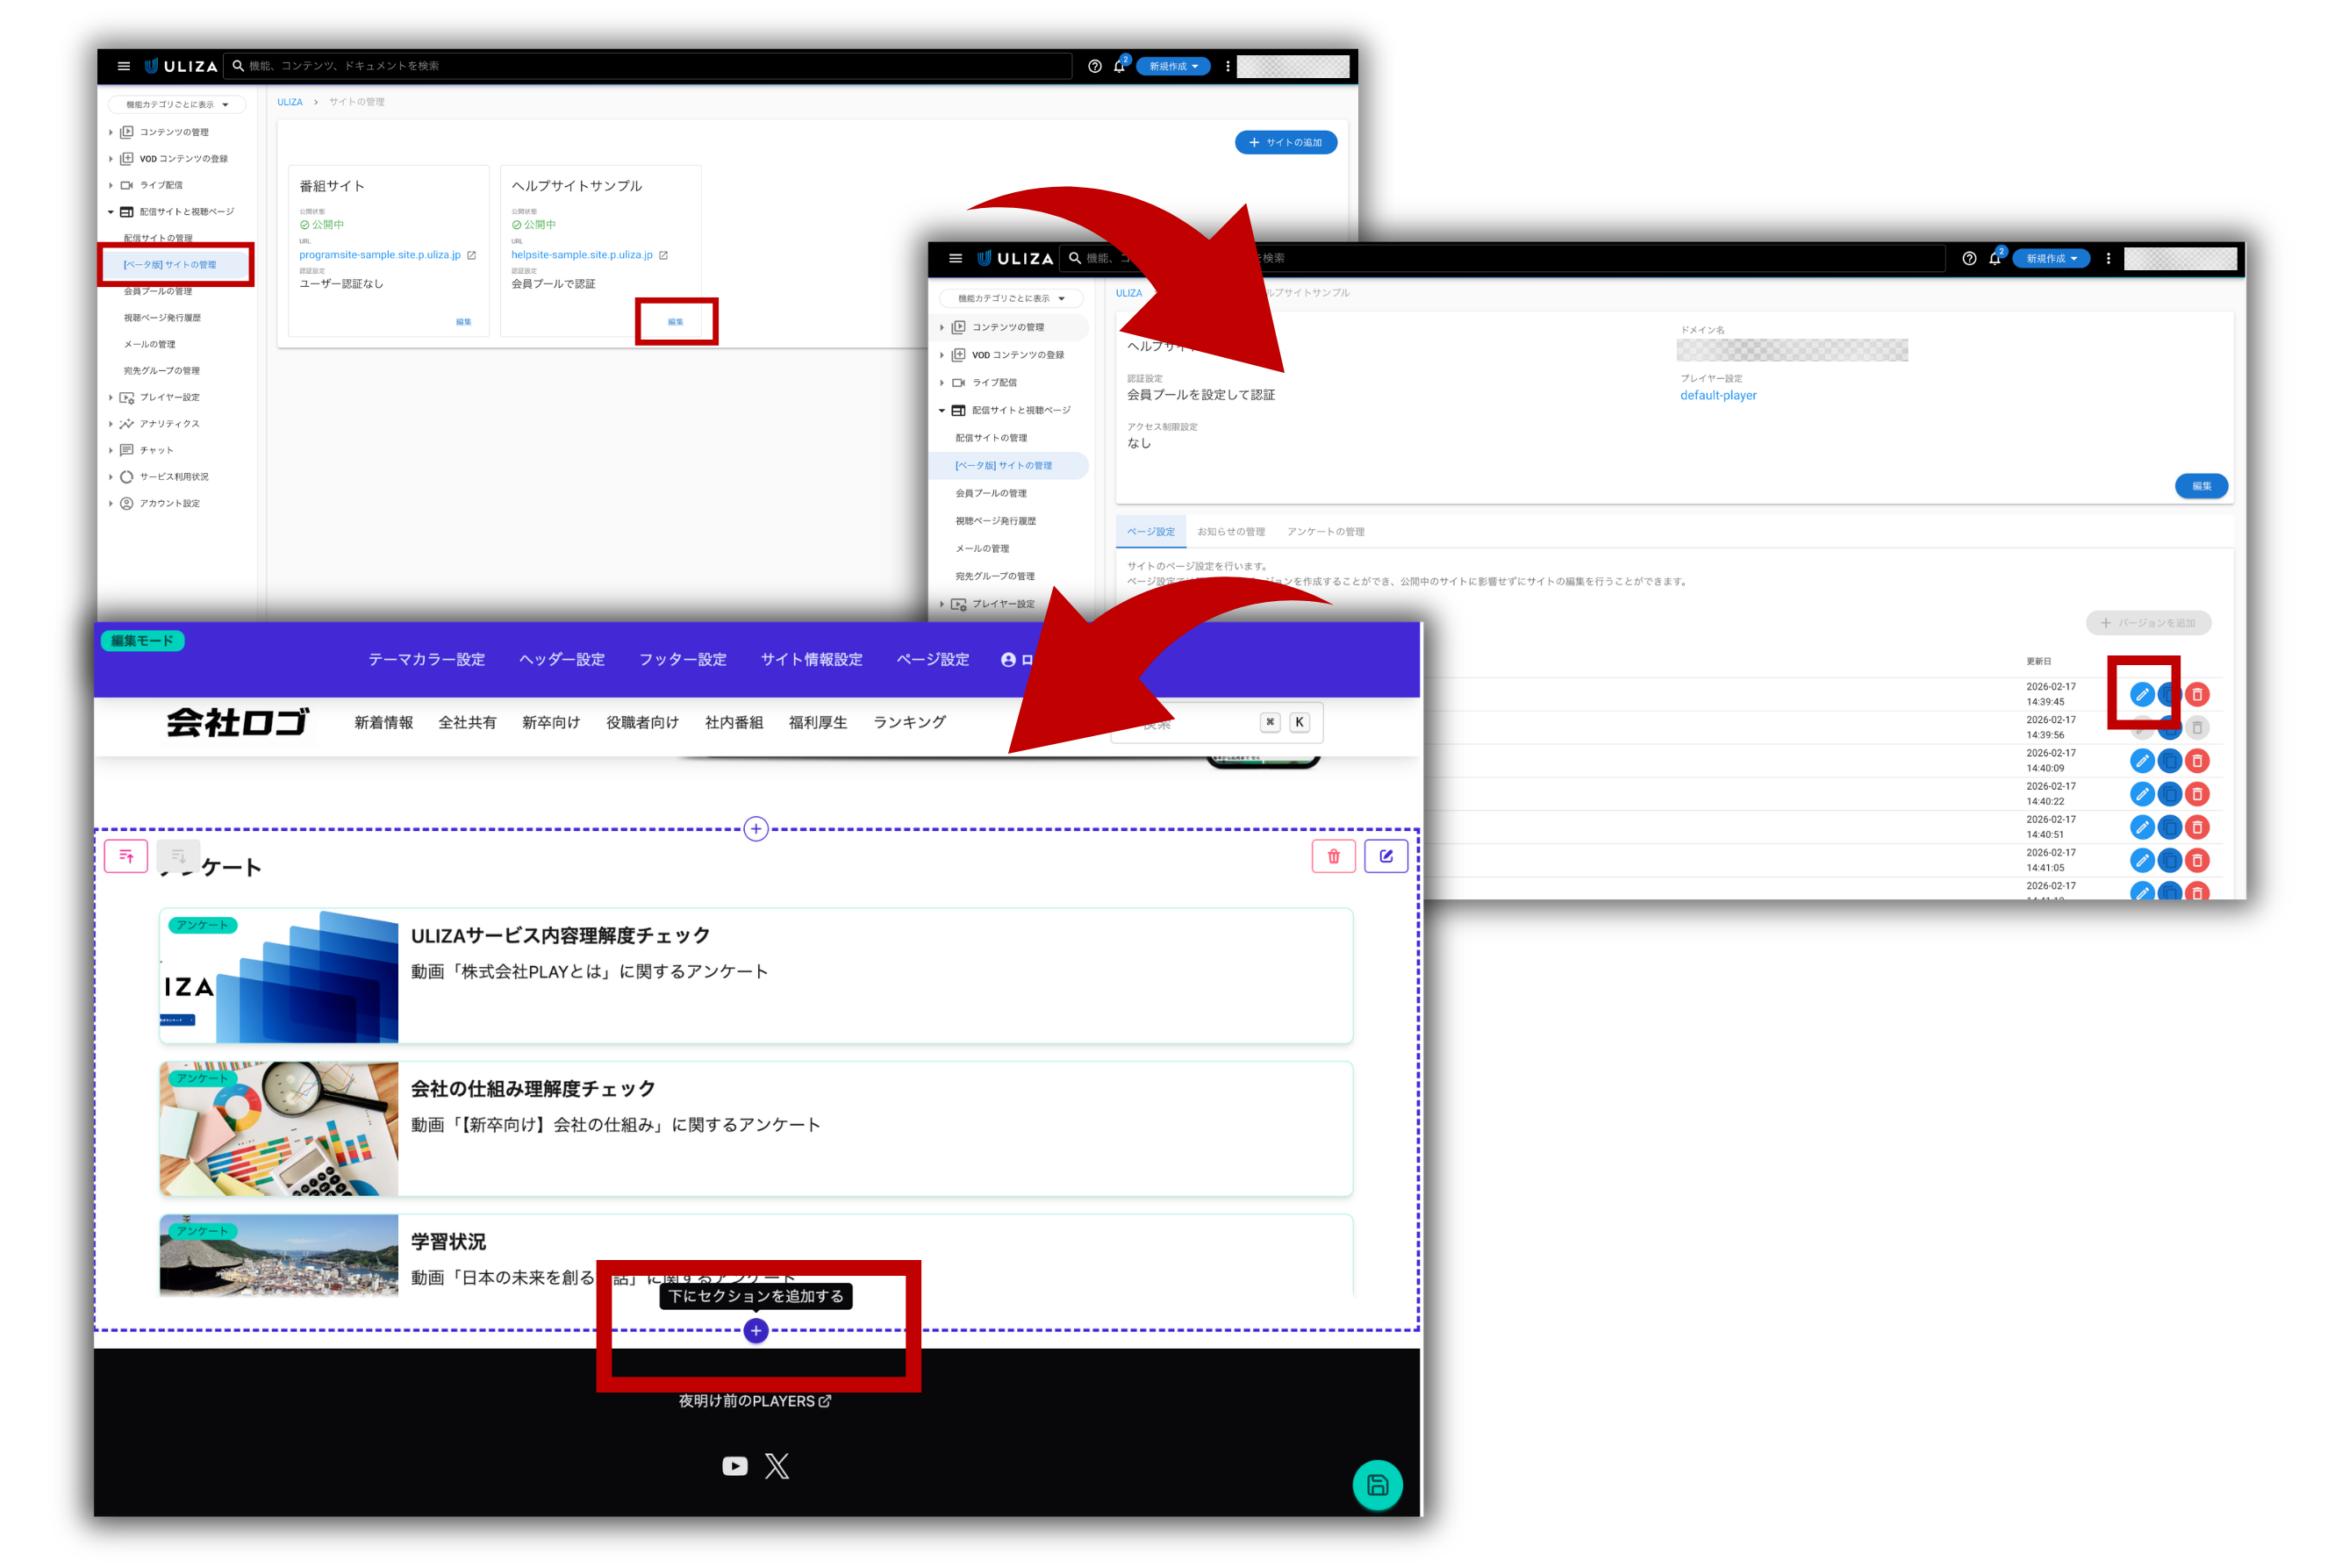Open the YouTube icon in the footer
Screen dimensions: 2349x1568
[x=735, y=1467]
